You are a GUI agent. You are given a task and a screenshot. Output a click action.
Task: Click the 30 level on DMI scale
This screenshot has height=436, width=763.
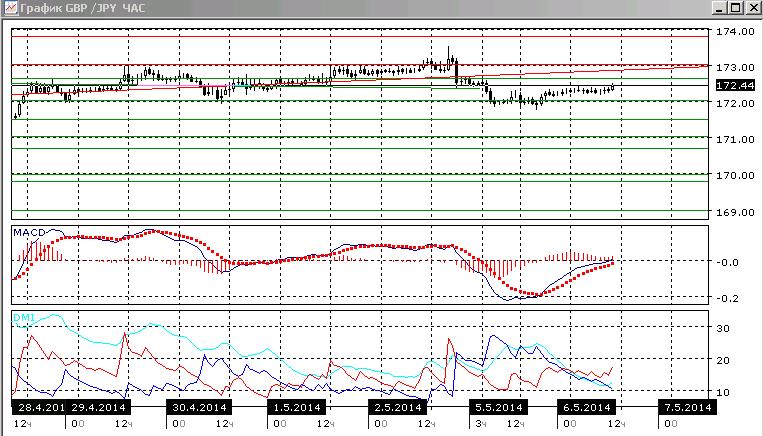(x=723, y=328)
